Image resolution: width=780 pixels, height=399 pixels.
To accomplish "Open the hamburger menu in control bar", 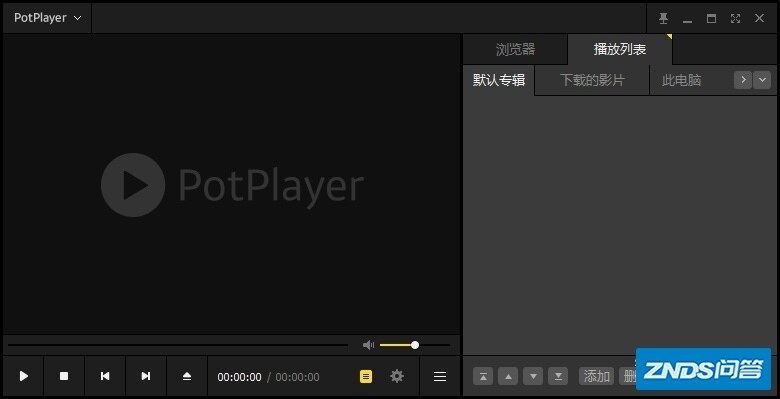I will tap(440, 377).
